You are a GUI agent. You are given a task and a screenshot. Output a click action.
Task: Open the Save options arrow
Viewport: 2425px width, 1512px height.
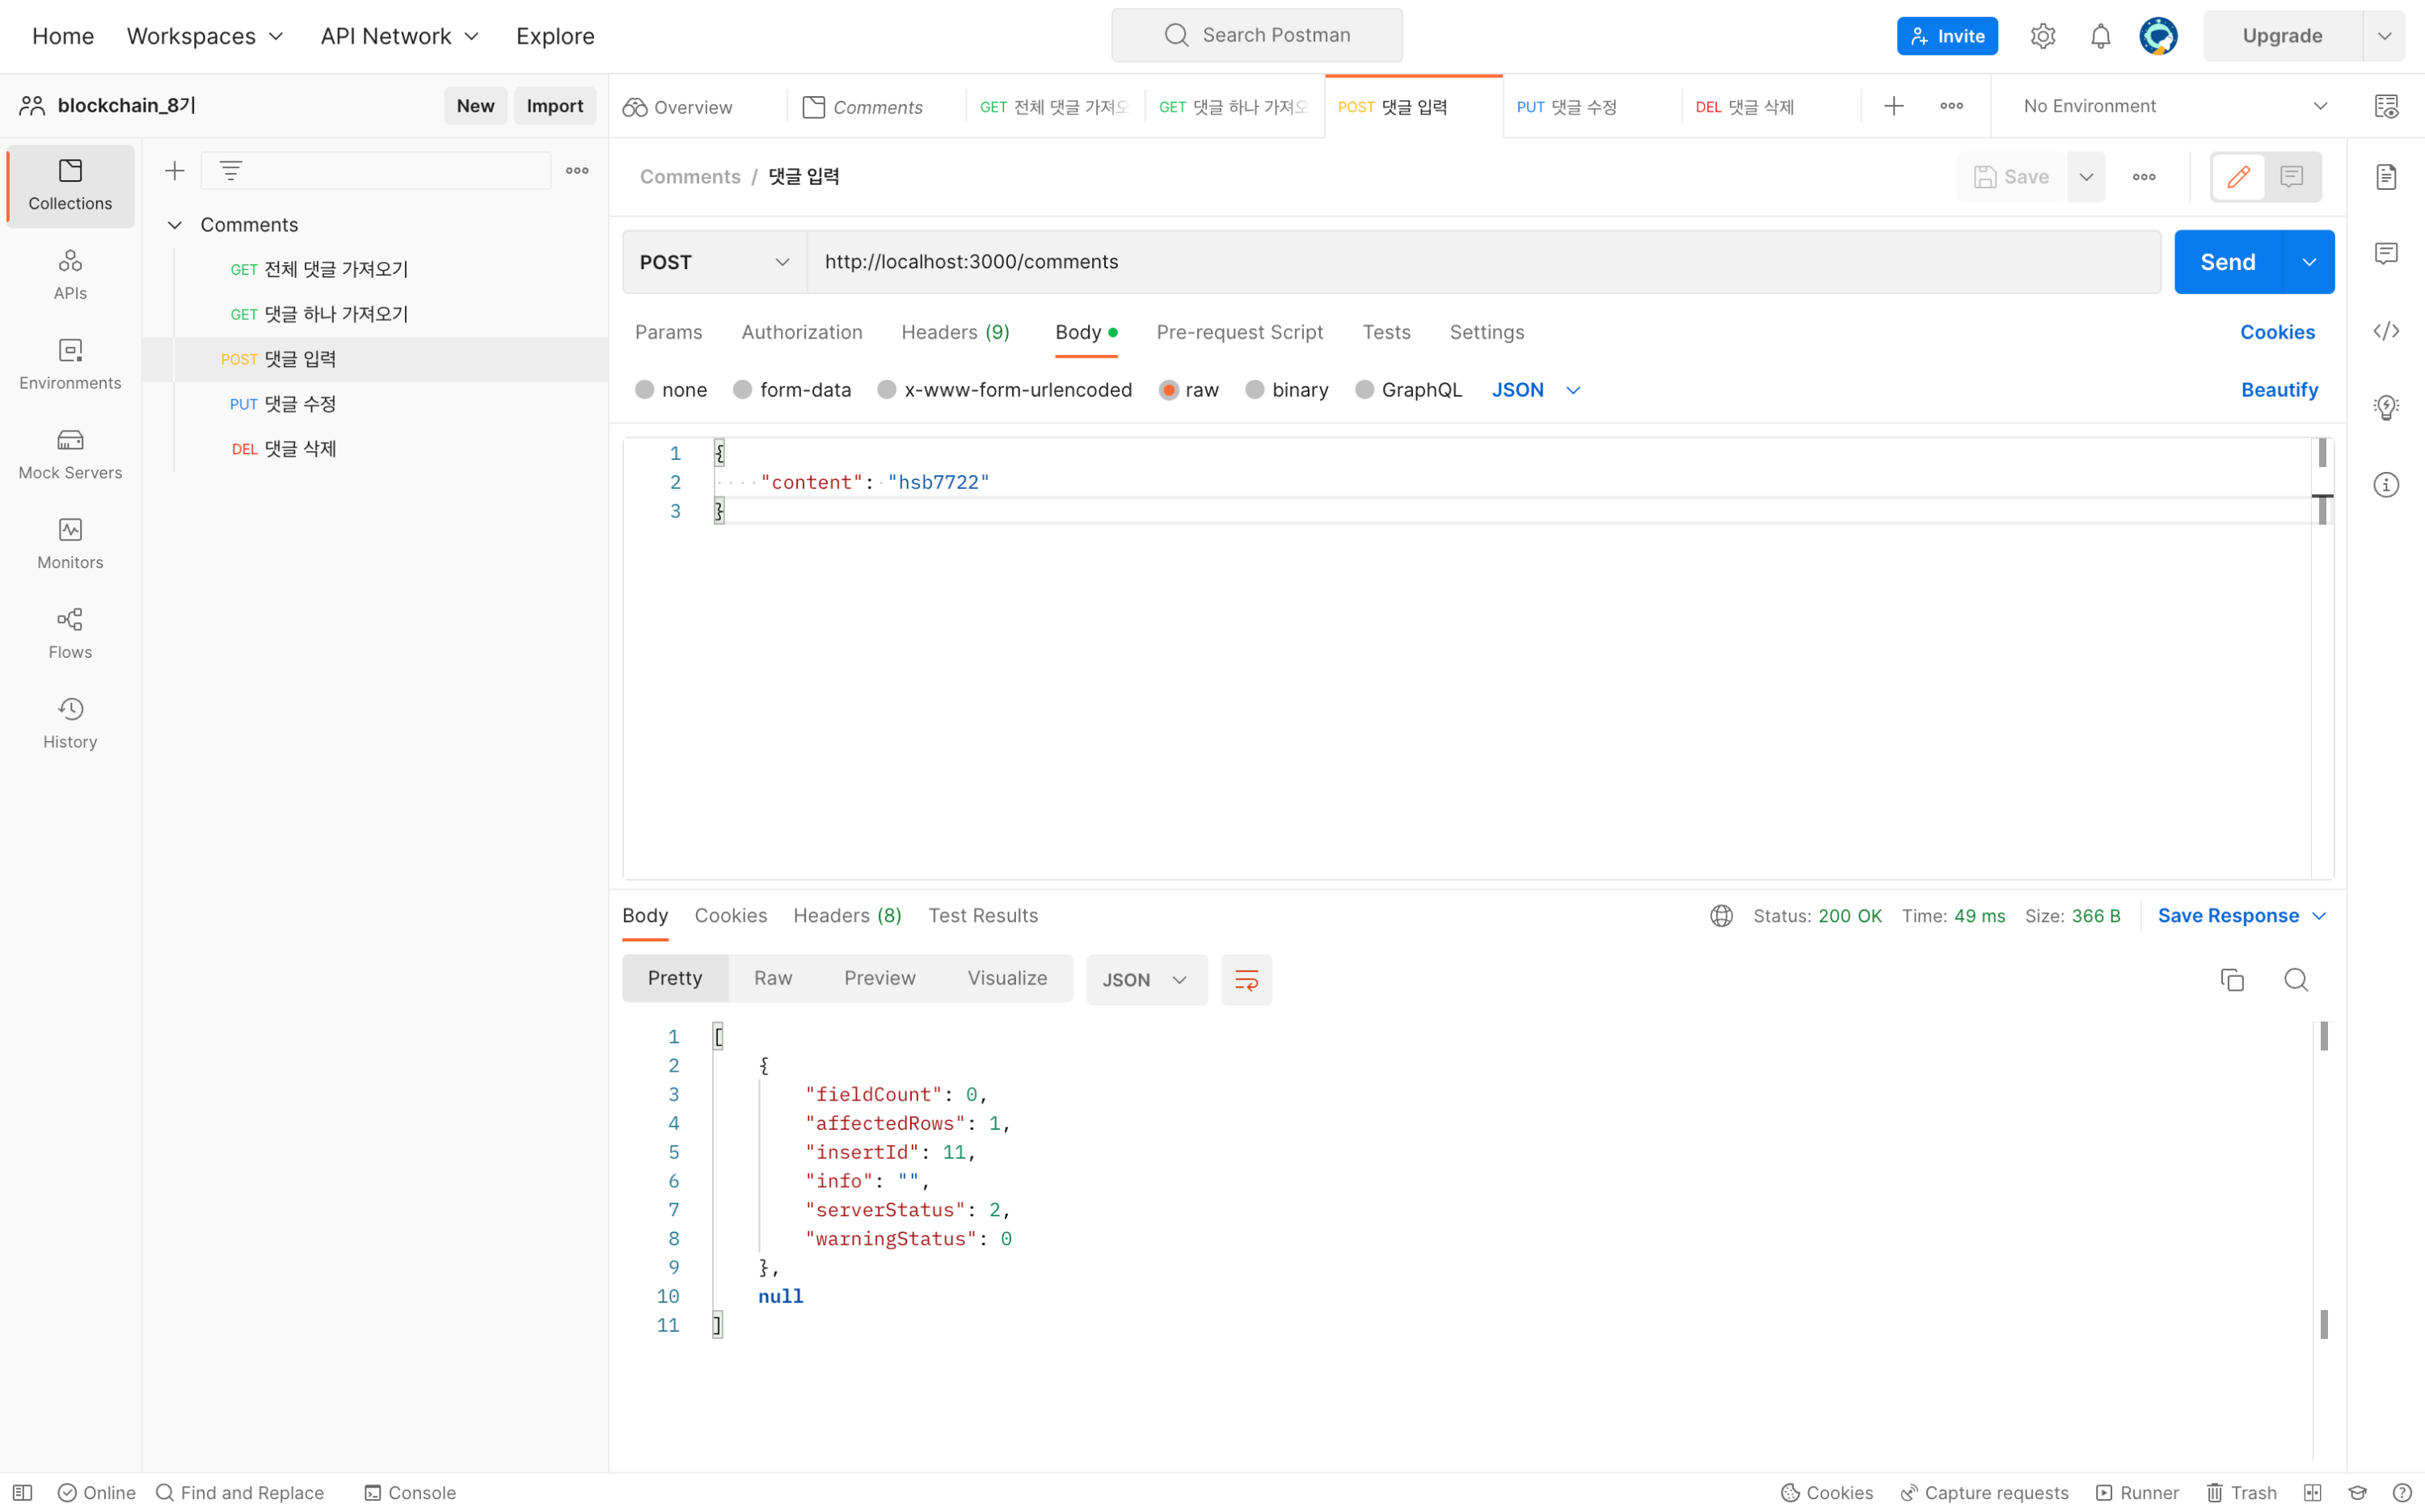(2086, 177)
